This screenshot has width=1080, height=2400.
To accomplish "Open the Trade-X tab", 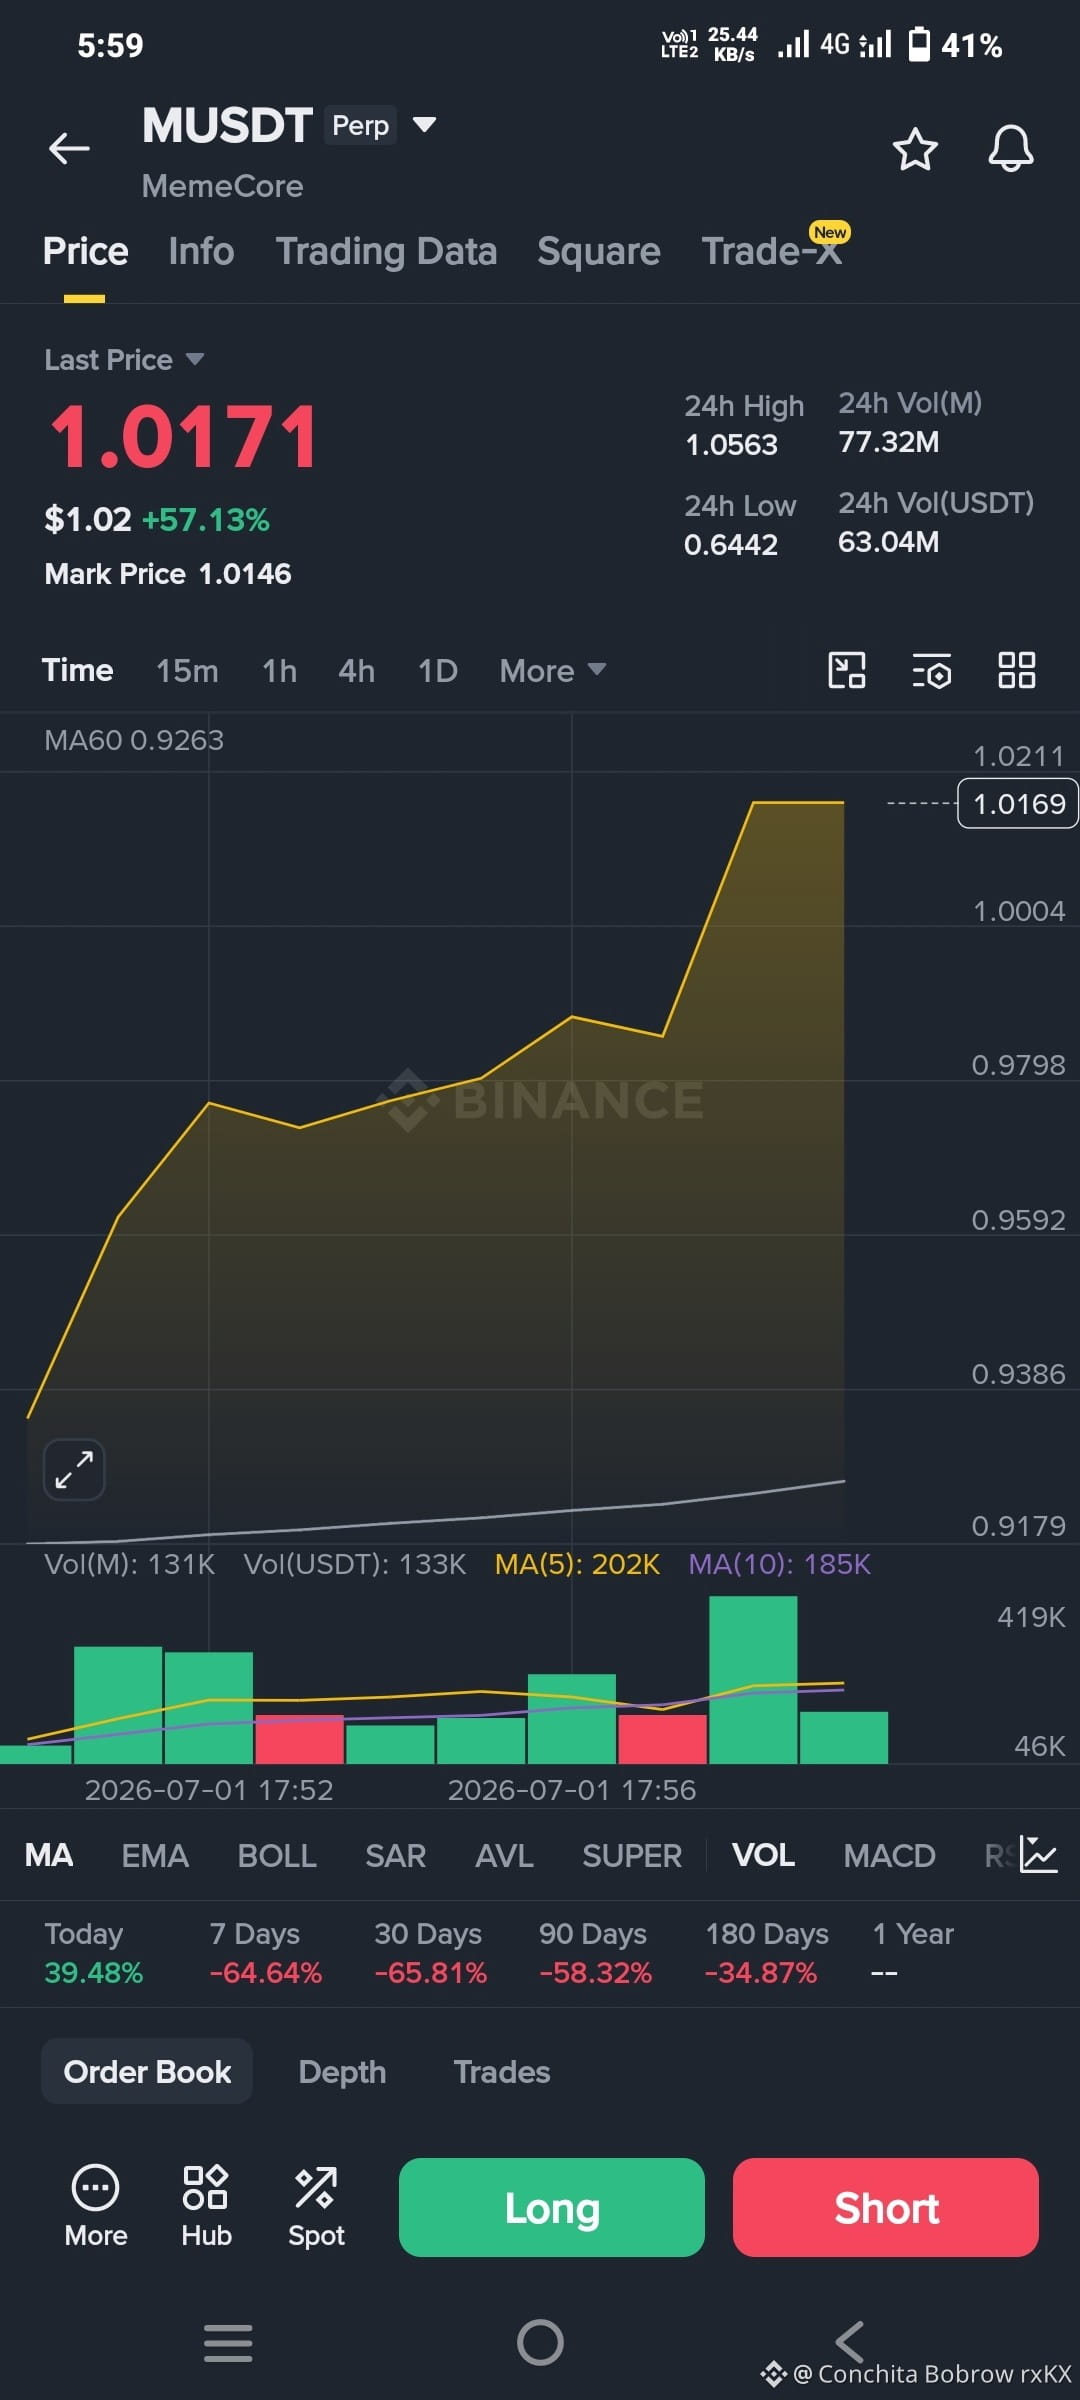I will pos(771,251).
